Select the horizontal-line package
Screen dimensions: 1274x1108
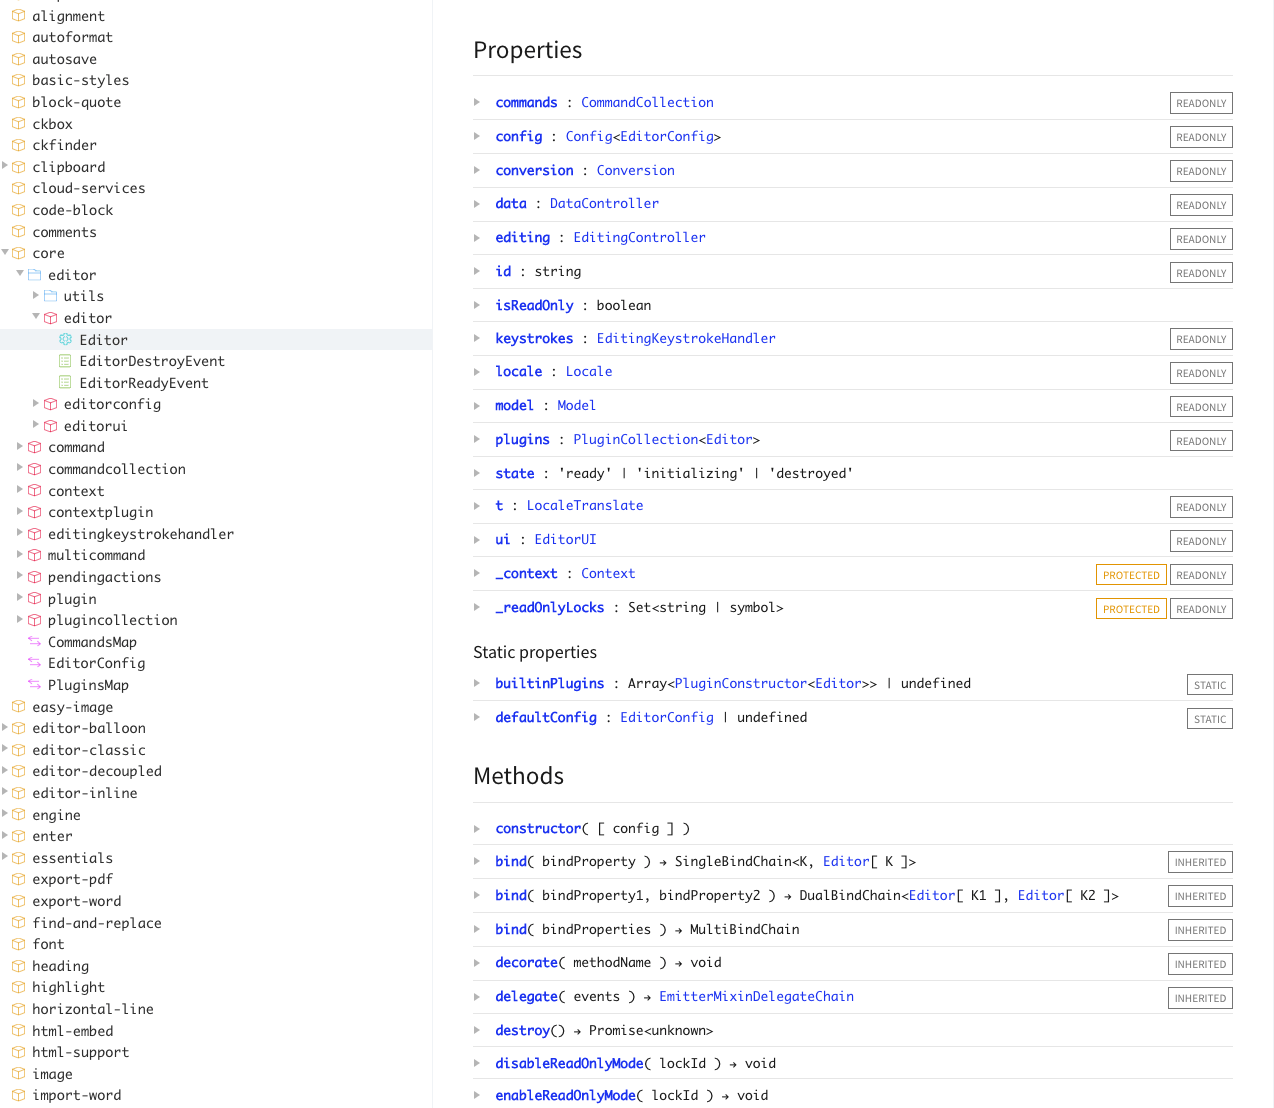pos(93,1009)
